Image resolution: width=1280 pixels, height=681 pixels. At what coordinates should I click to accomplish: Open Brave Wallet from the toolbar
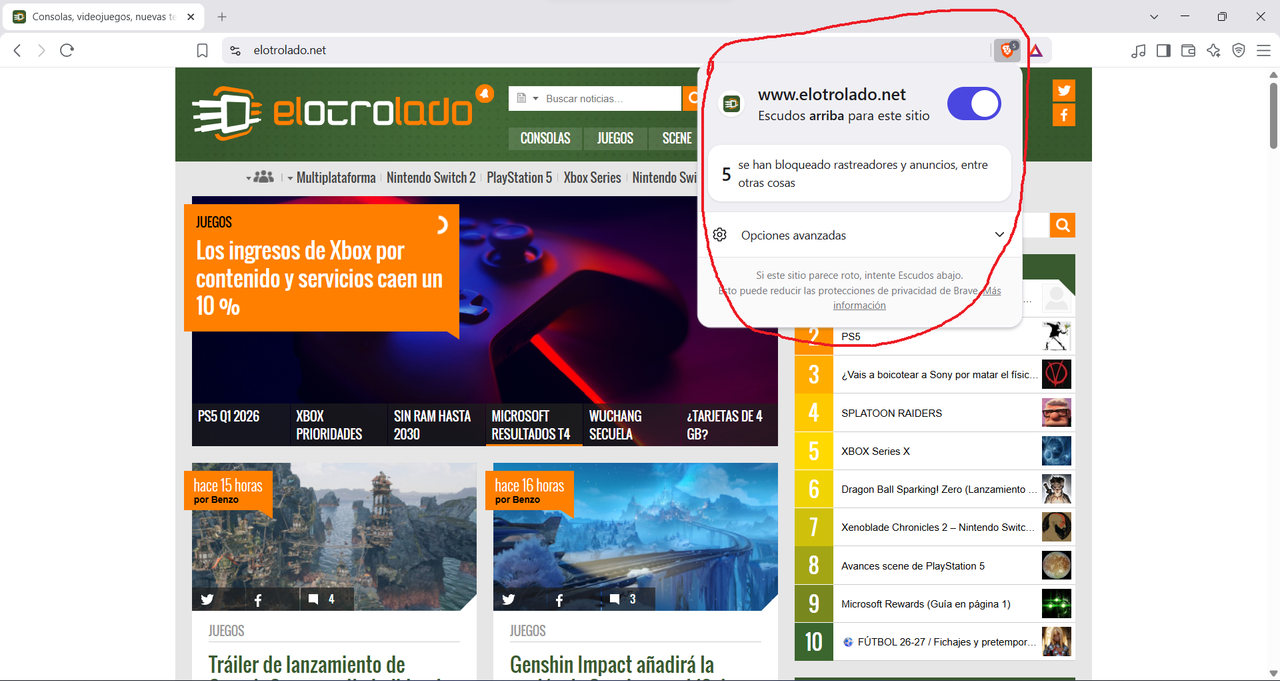(x=1188, y=50)
